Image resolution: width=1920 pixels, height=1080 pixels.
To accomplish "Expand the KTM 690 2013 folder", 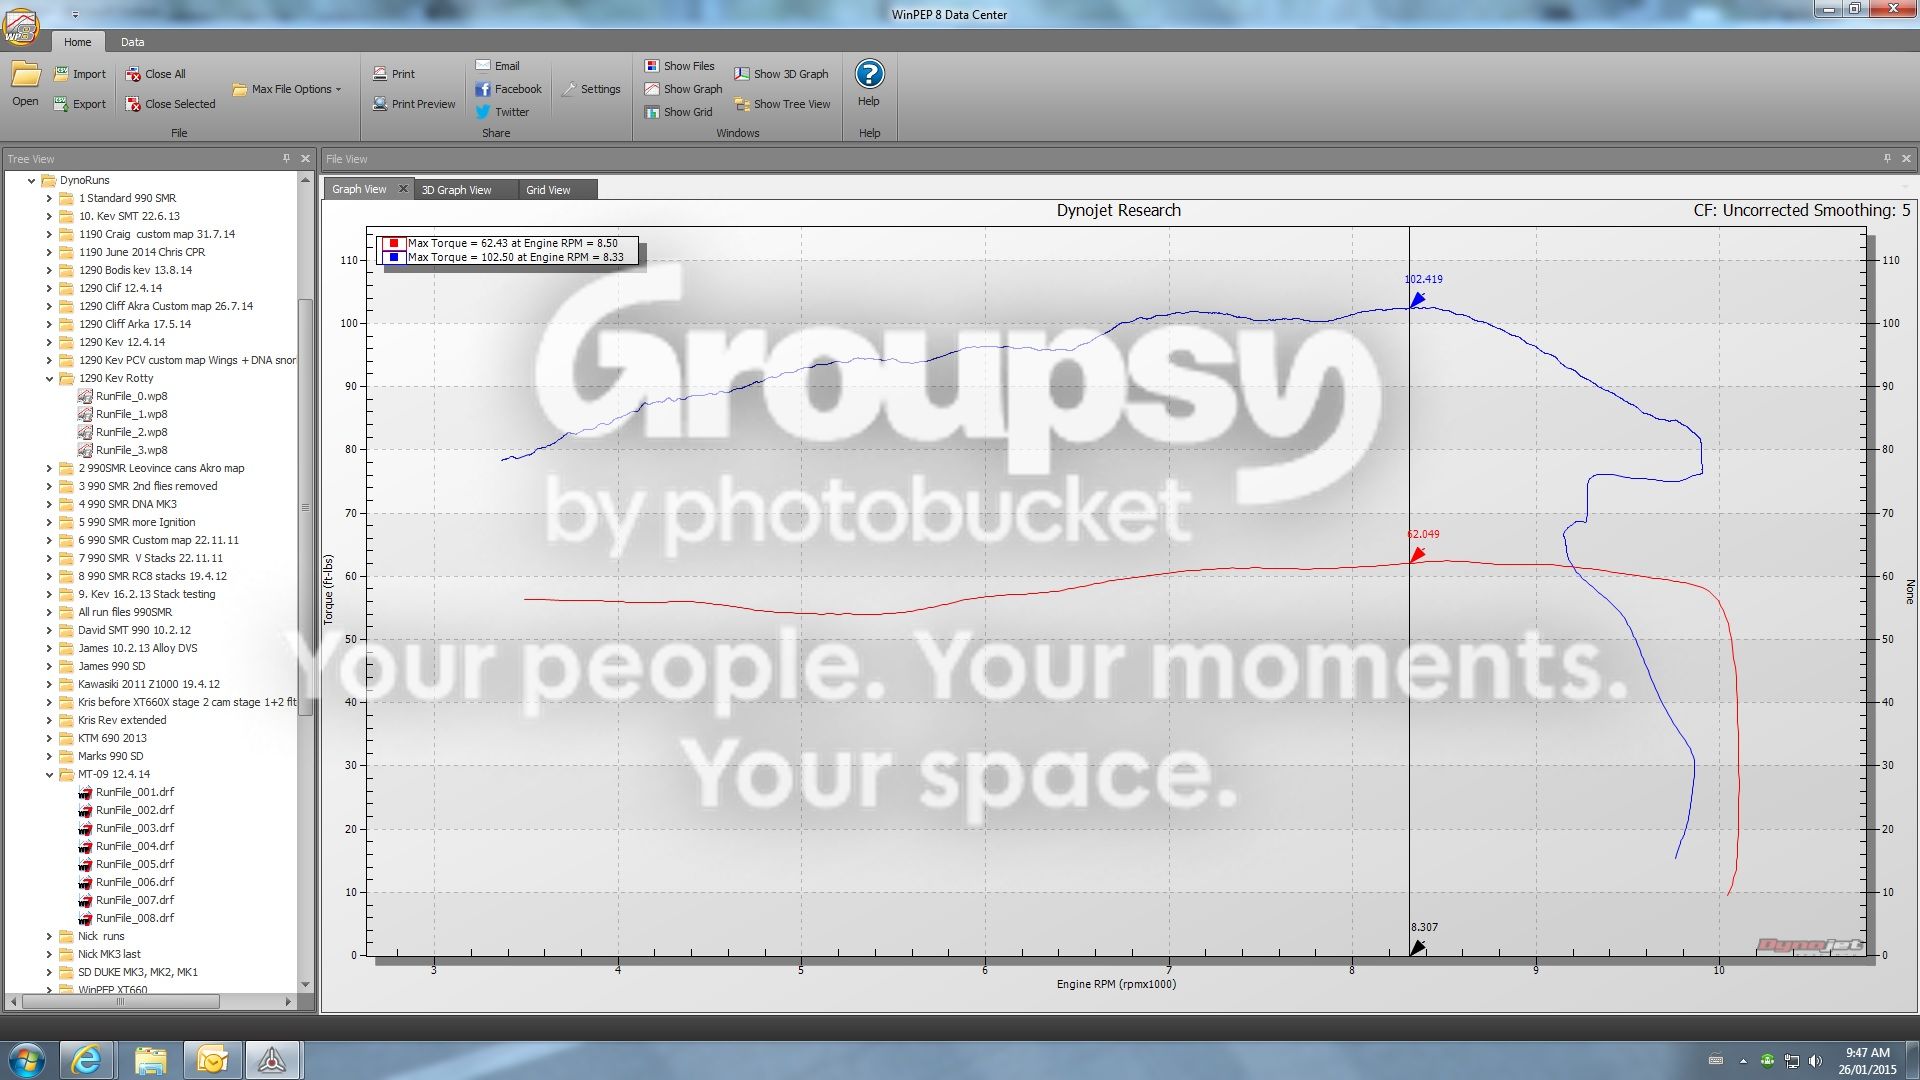I will (x=49, y=739).
